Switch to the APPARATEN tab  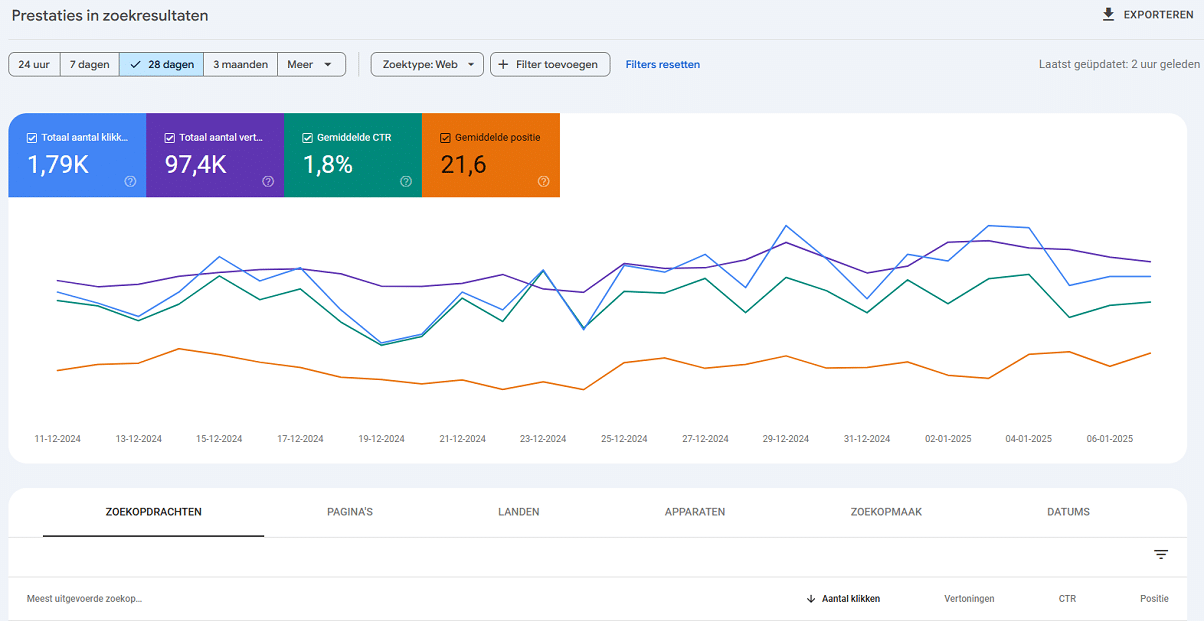click(x=695, y=512)
